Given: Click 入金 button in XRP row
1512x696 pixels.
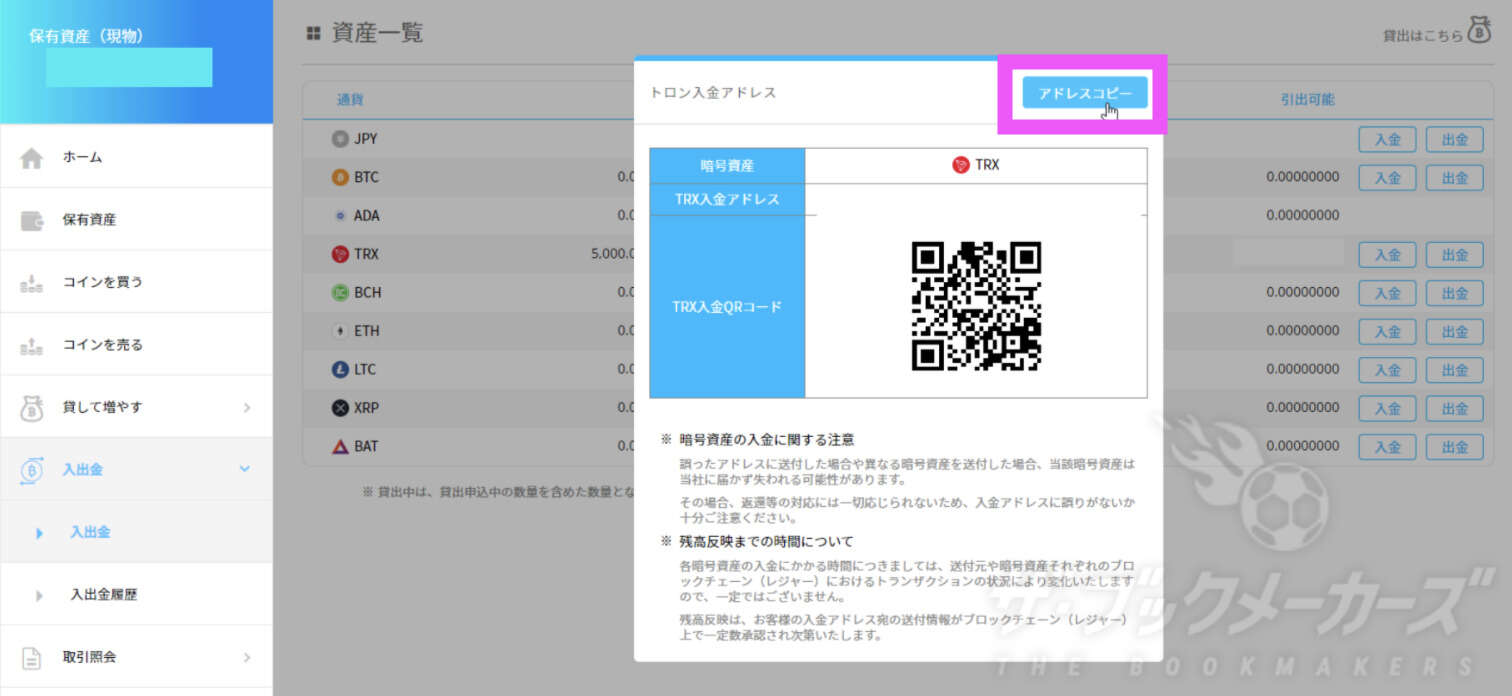Looking at the screenshot, I should pyautogui.click(x=1387, y=408).
